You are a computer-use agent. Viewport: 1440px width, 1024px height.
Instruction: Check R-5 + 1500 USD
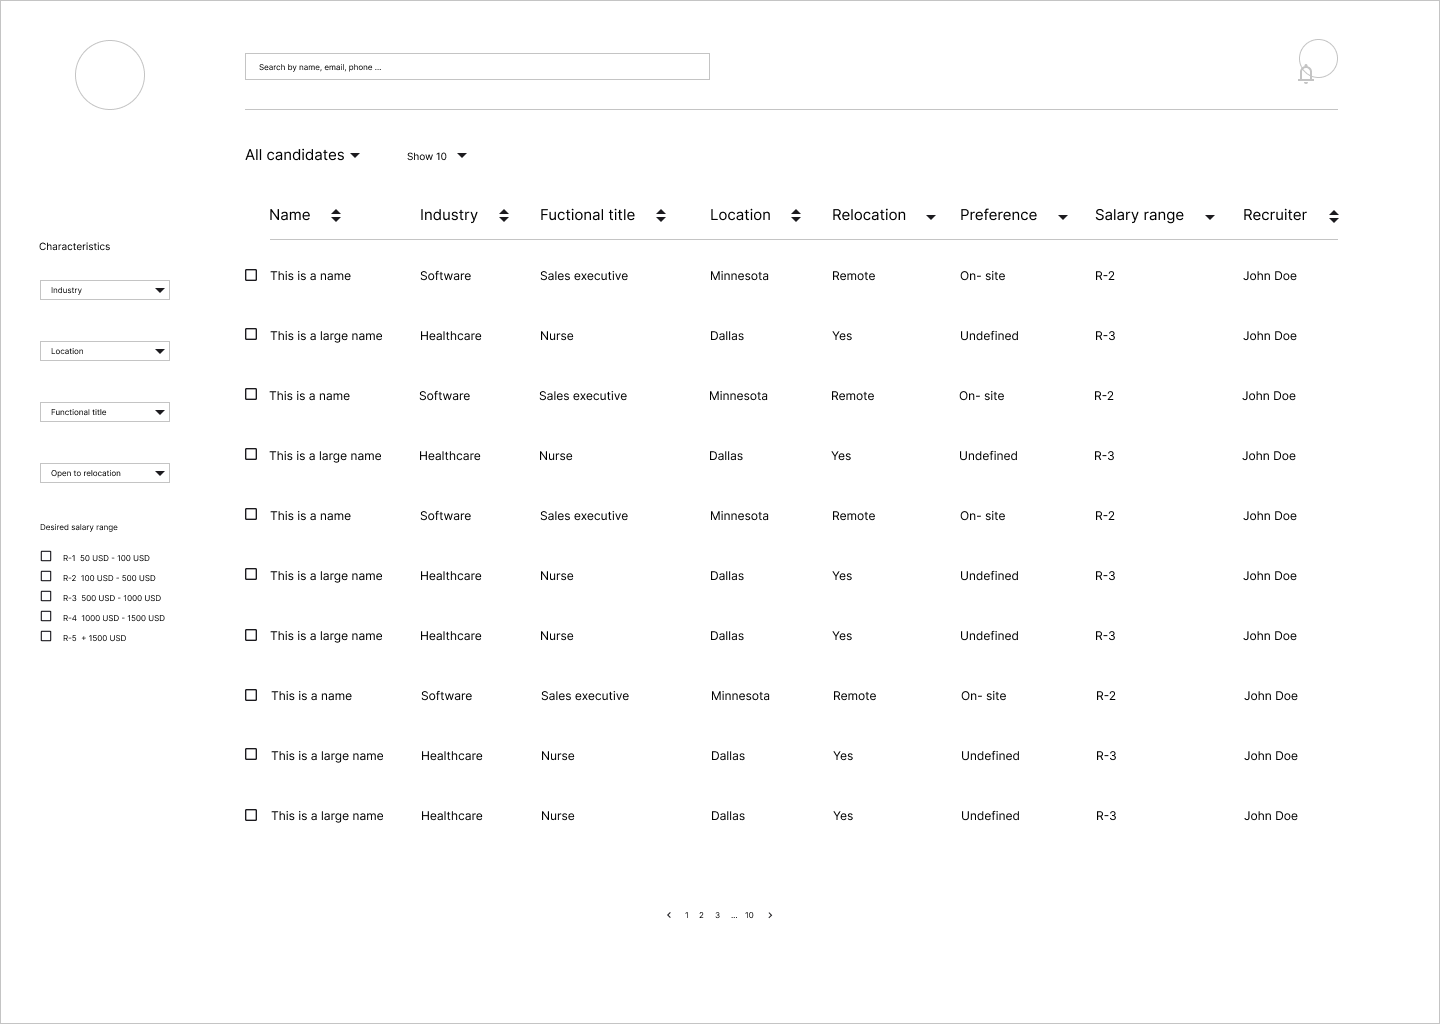(46, 636)
